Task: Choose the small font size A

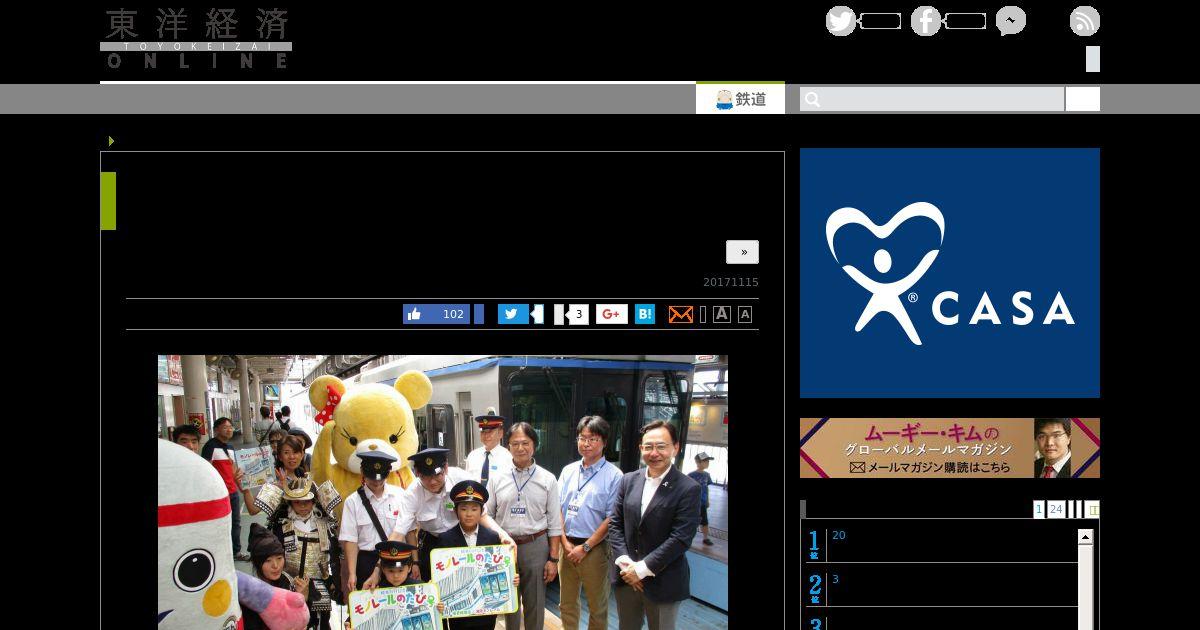Action: tap(745, 315)
